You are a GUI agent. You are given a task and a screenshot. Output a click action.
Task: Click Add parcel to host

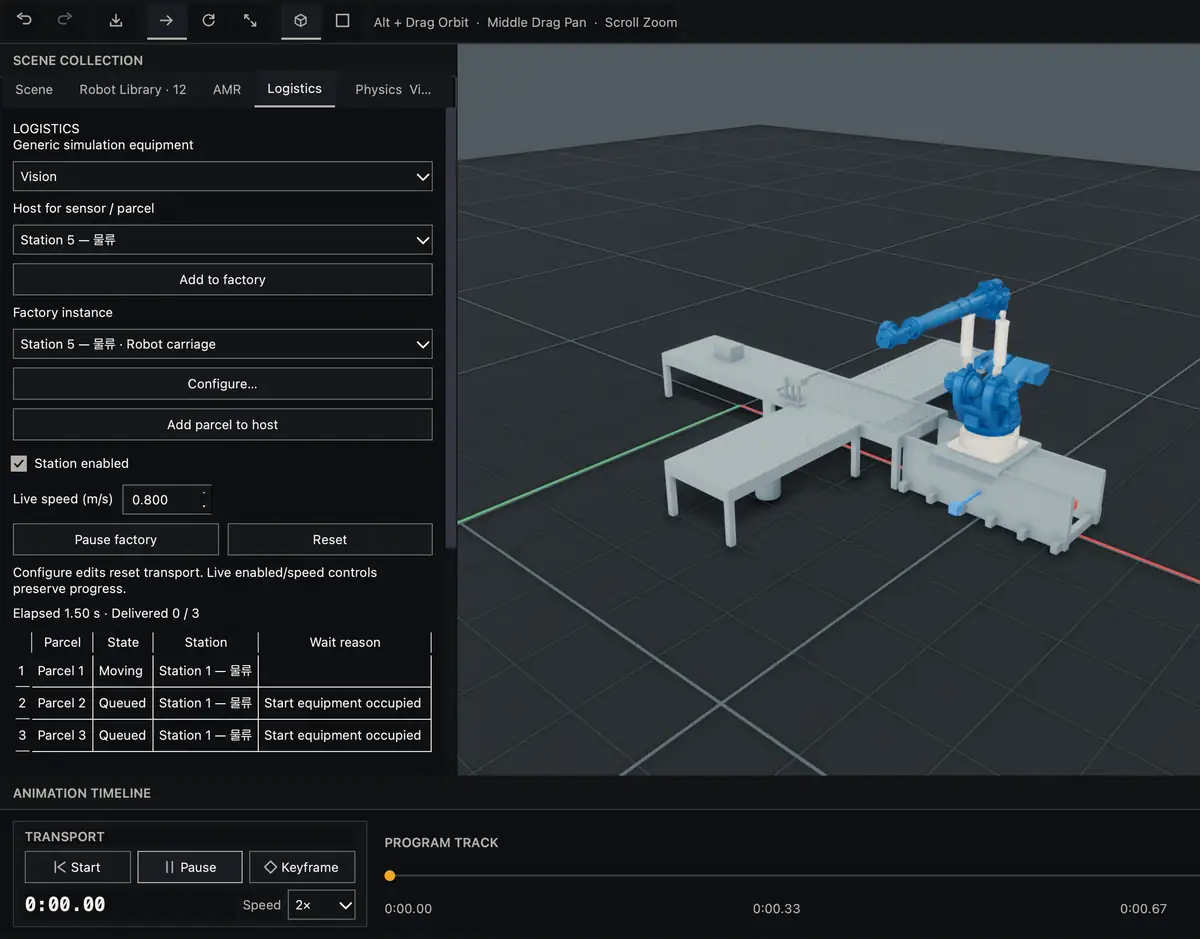pyautogui.click(x=222, y=425)
